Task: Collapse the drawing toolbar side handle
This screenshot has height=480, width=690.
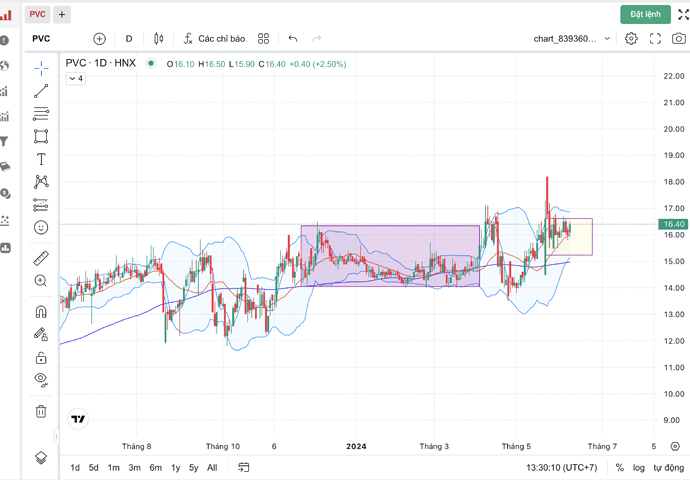Action: pos(56,437)
